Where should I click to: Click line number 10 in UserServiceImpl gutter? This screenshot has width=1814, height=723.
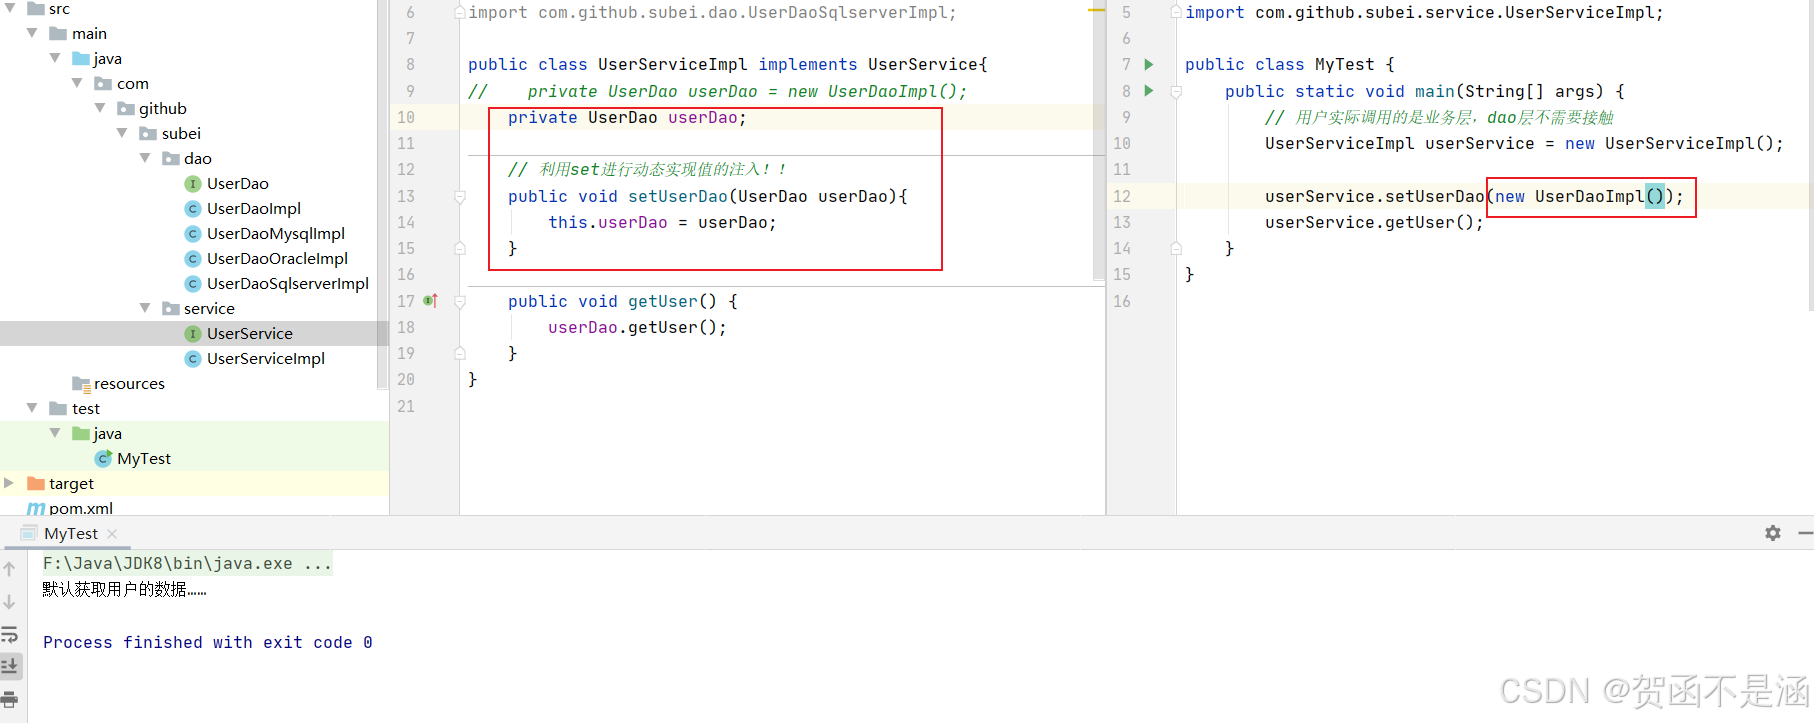click(x=405, y=117)
